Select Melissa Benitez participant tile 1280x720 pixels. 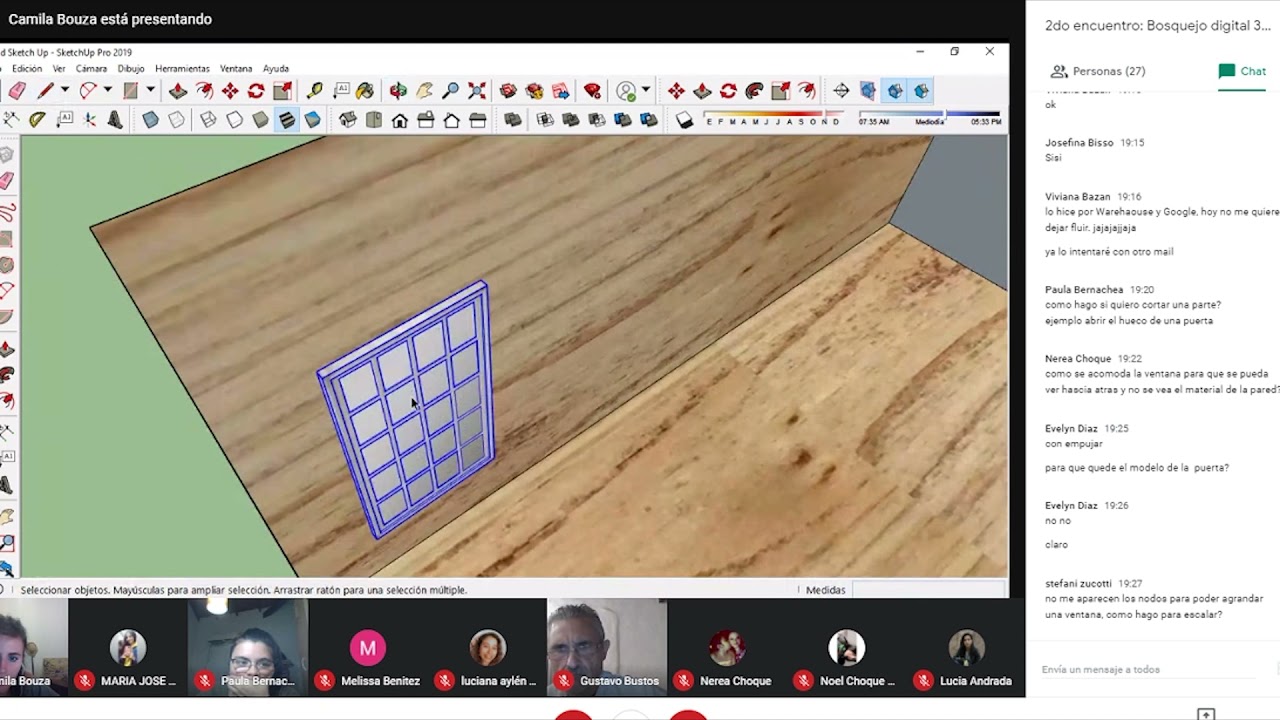click(x=368, y=646)
